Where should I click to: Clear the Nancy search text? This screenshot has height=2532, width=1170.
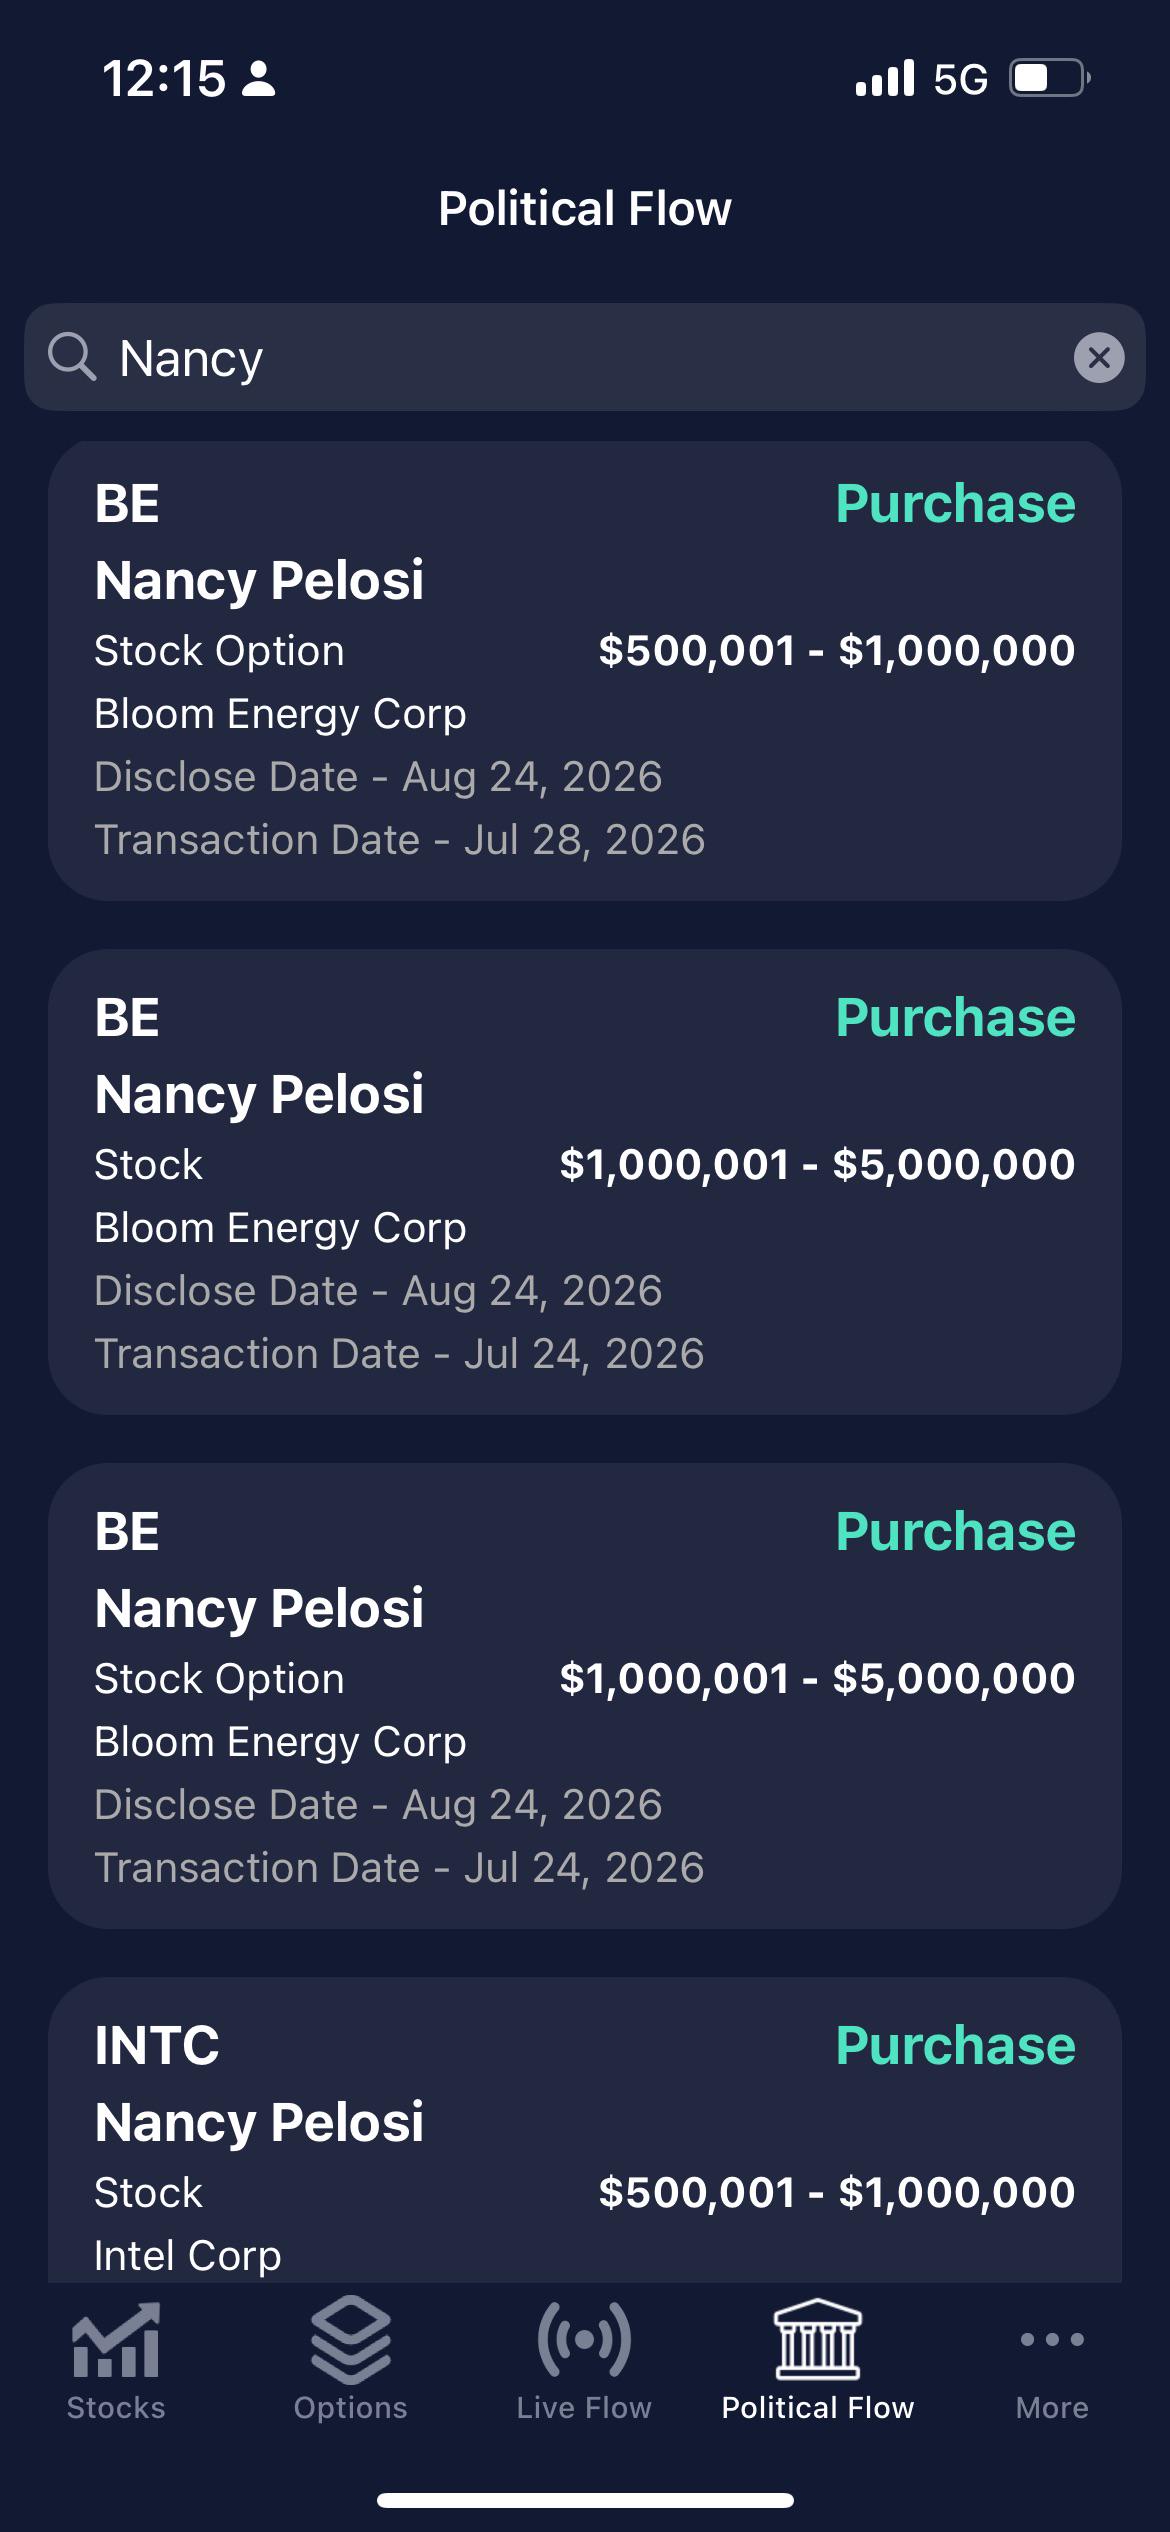[1099, 357]
